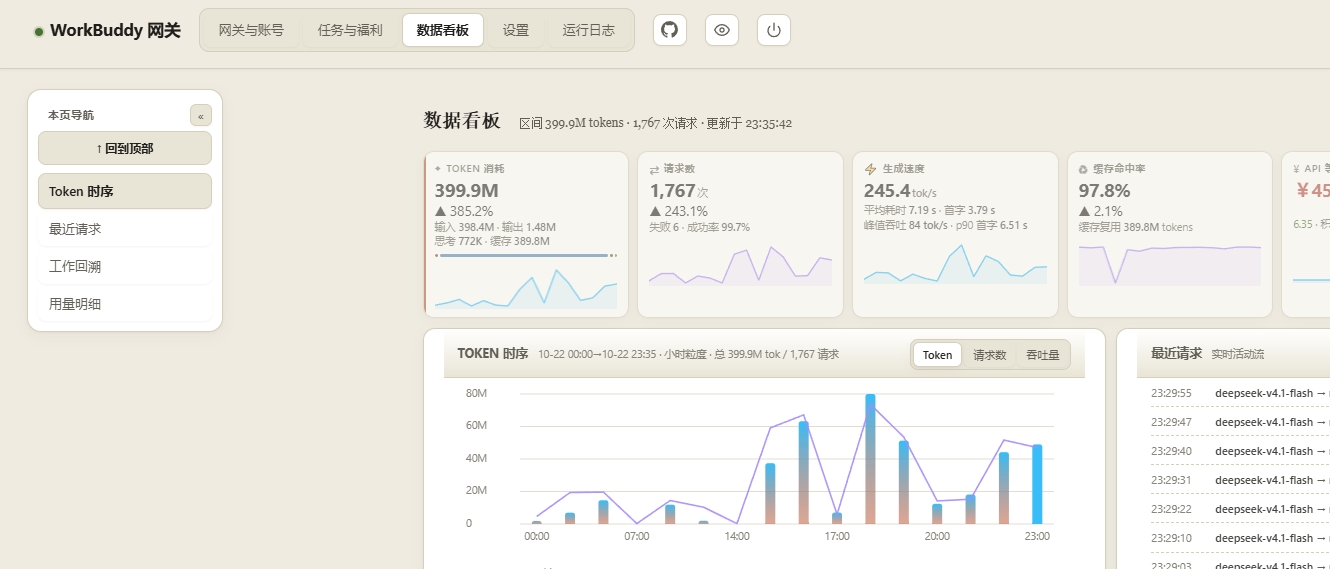Image resolution: width=1330 pixels, height=569 pixels.
Task: Click the green status dot beside WorkBuddy
Action: tap(39, 32)
